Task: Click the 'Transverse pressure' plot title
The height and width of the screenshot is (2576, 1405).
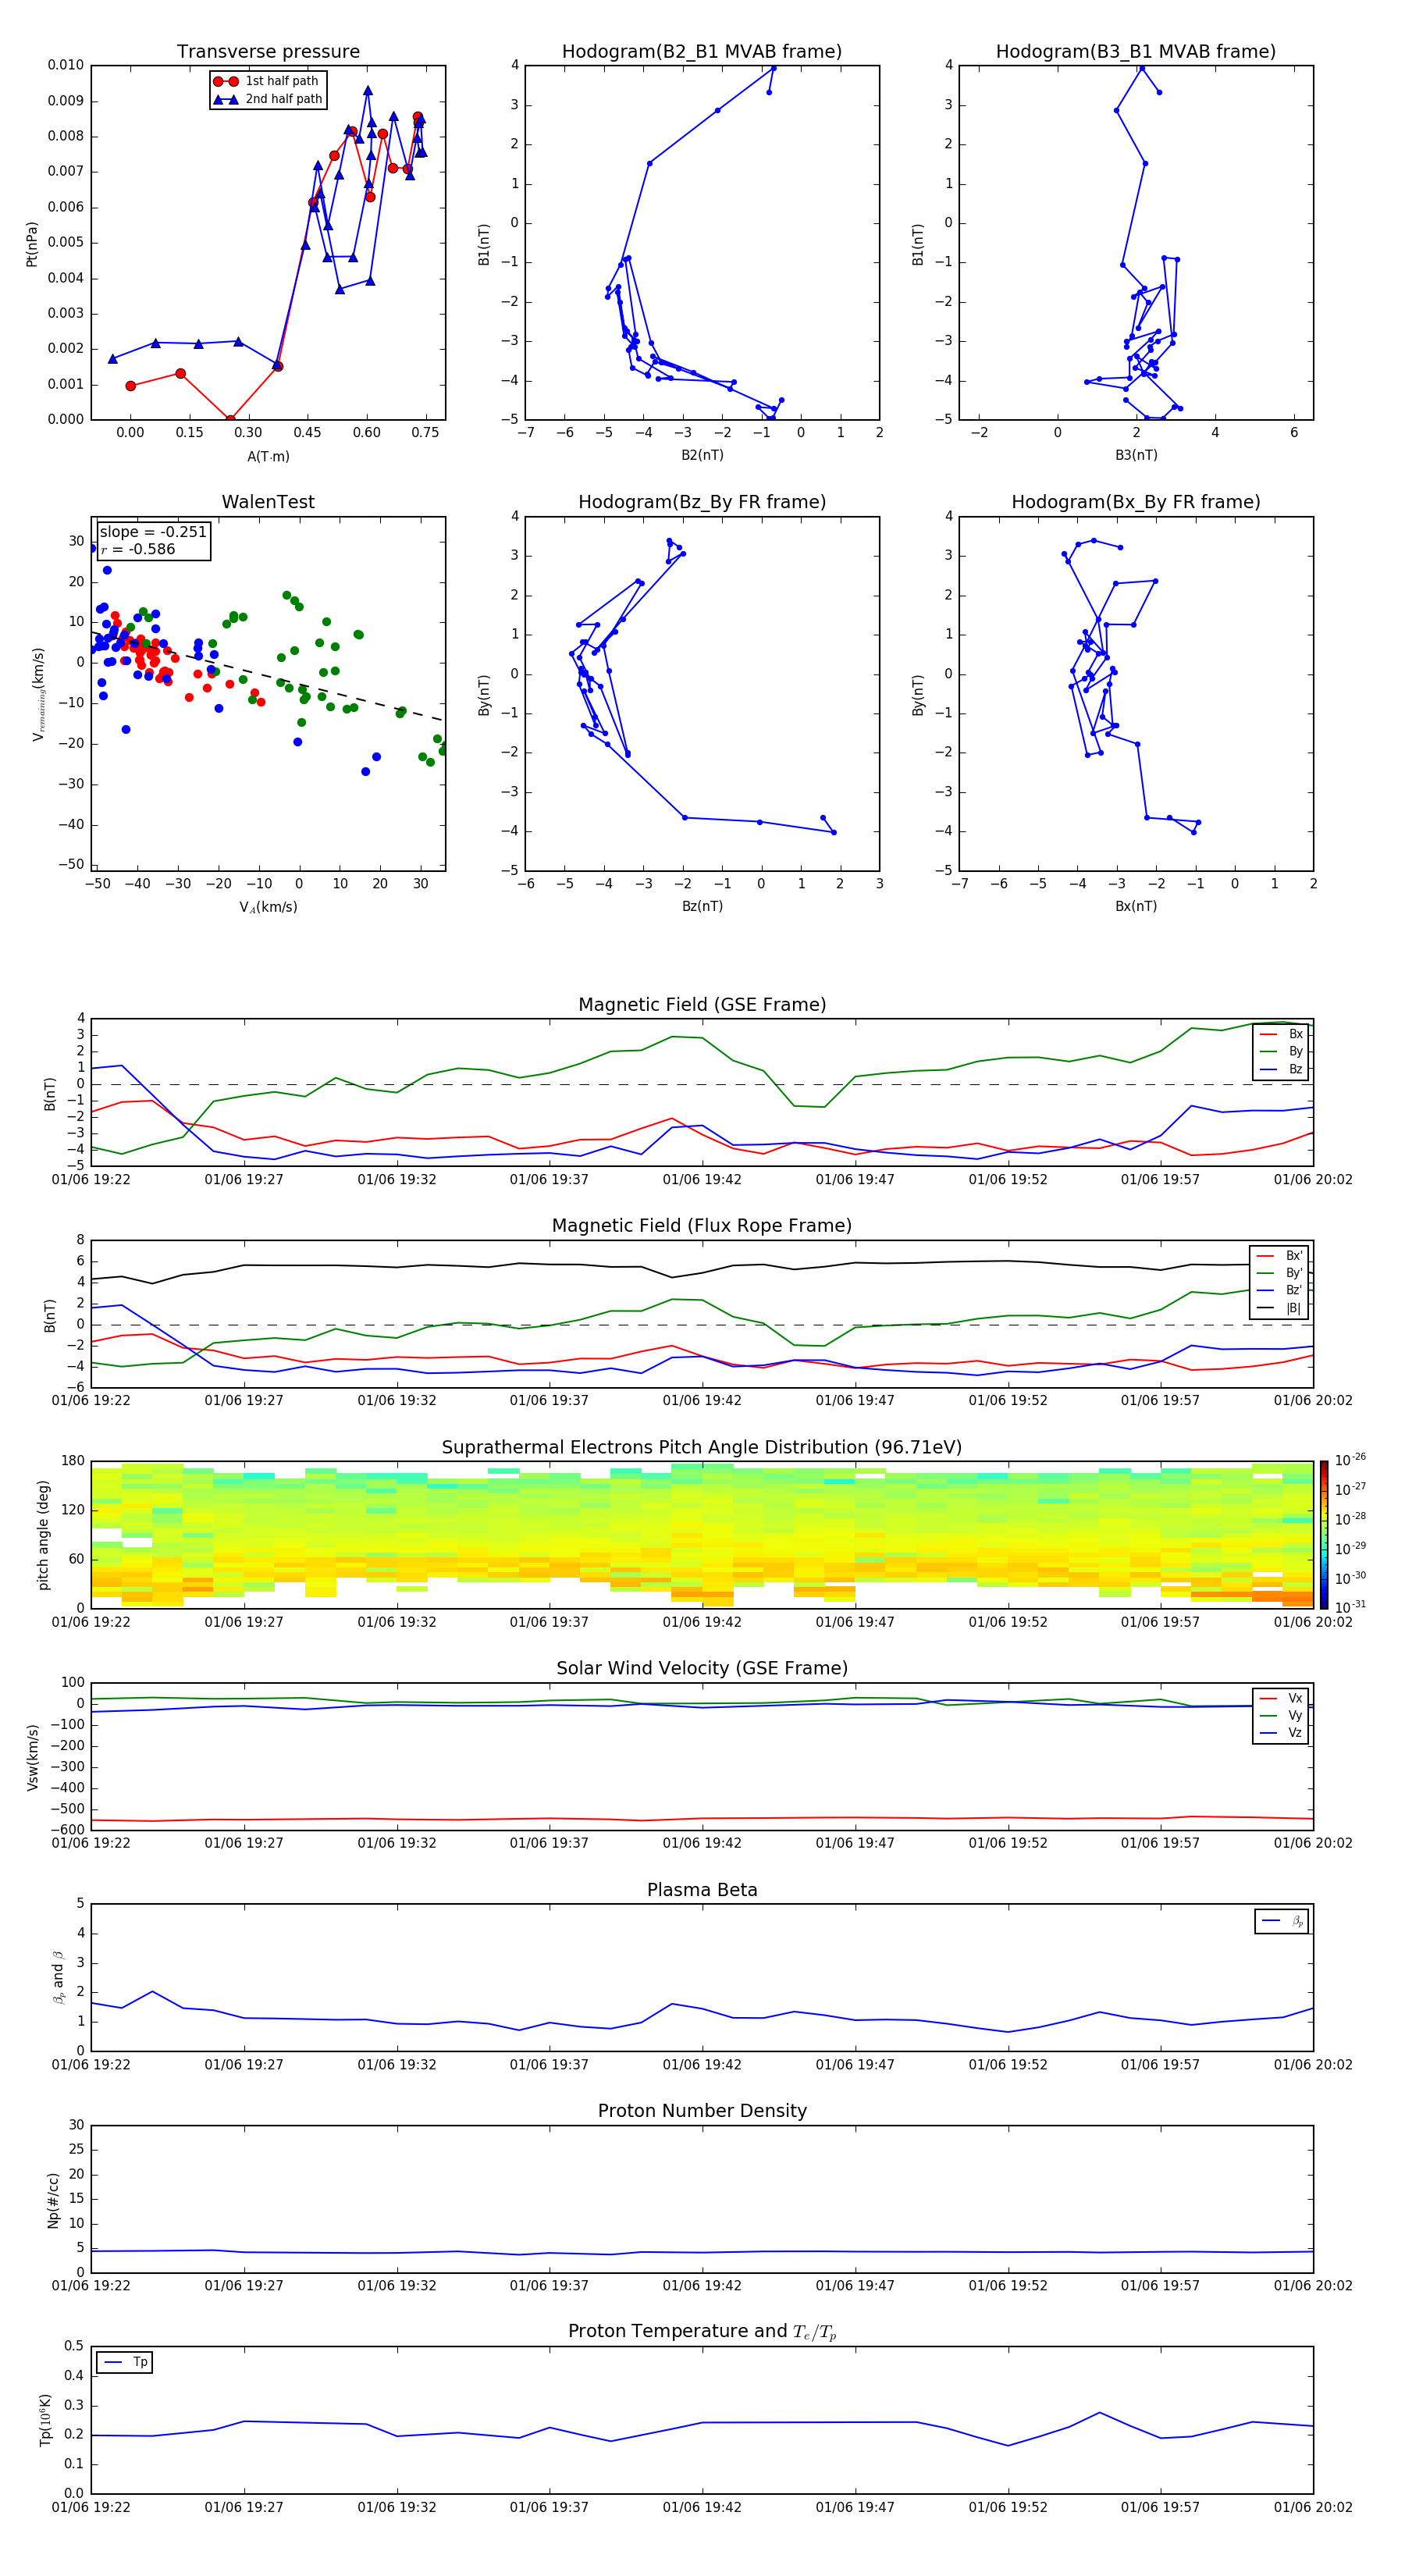Action: (268, 52)
